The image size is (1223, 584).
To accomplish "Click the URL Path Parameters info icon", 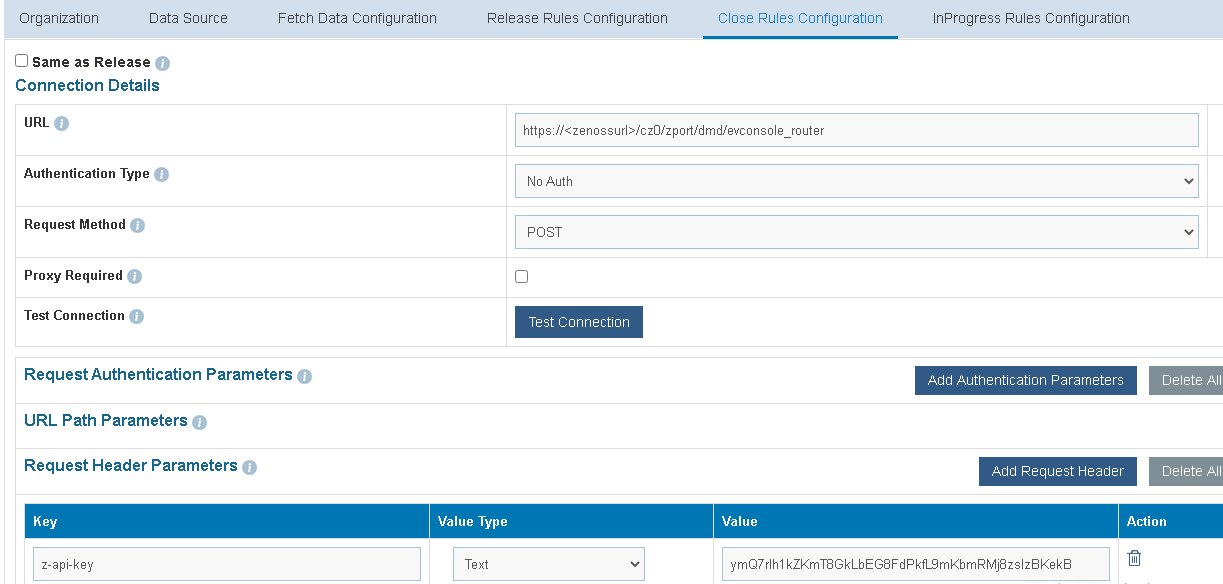I will [x=200, y=422].
